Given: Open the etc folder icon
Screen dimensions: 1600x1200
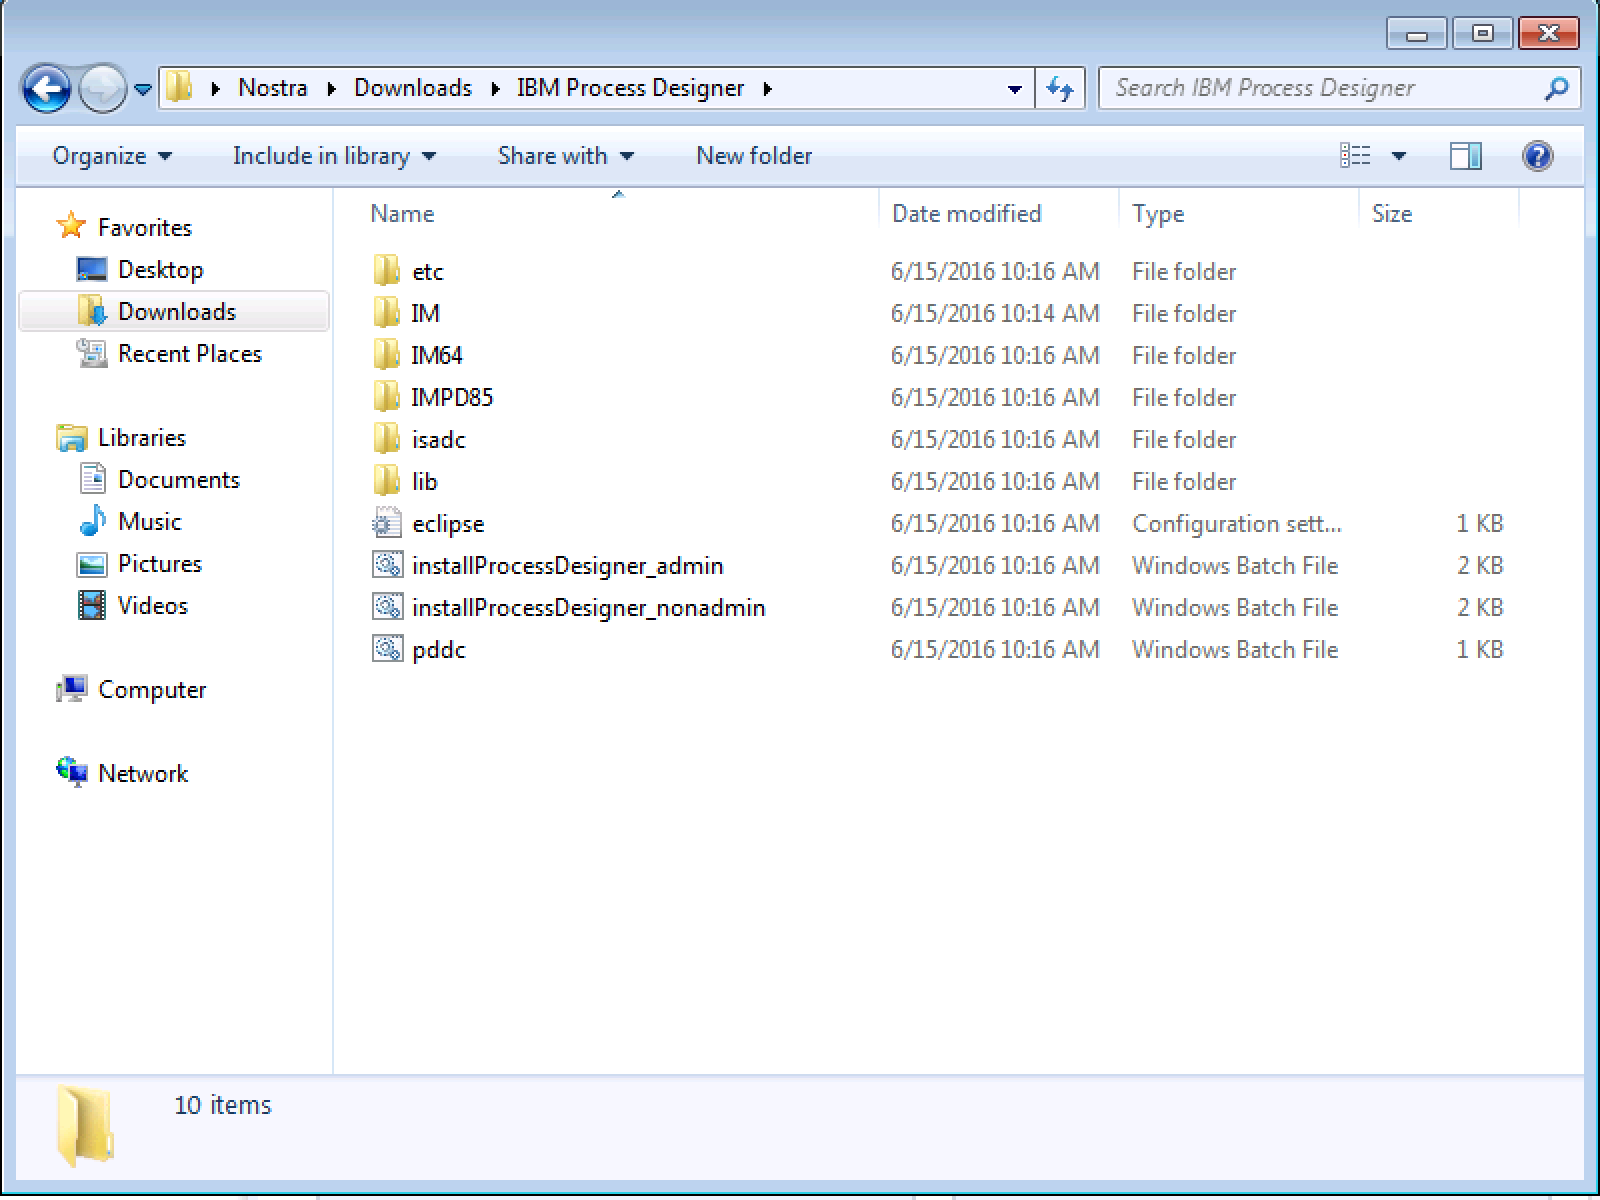Looking at the screenshot, I should 386,271.
